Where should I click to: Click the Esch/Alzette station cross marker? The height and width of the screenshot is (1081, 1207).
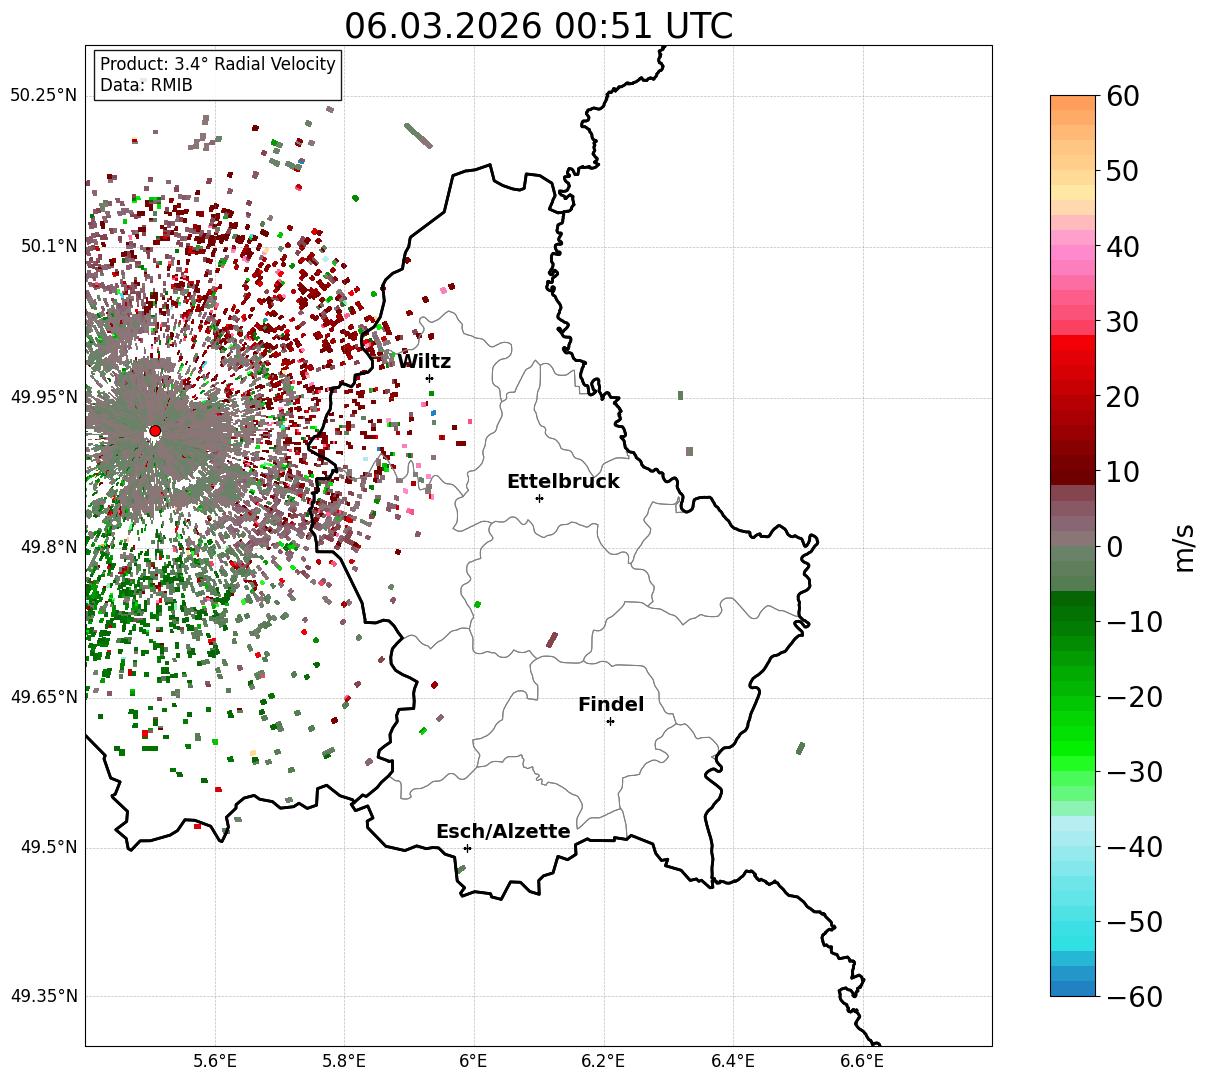coord(467,848)
